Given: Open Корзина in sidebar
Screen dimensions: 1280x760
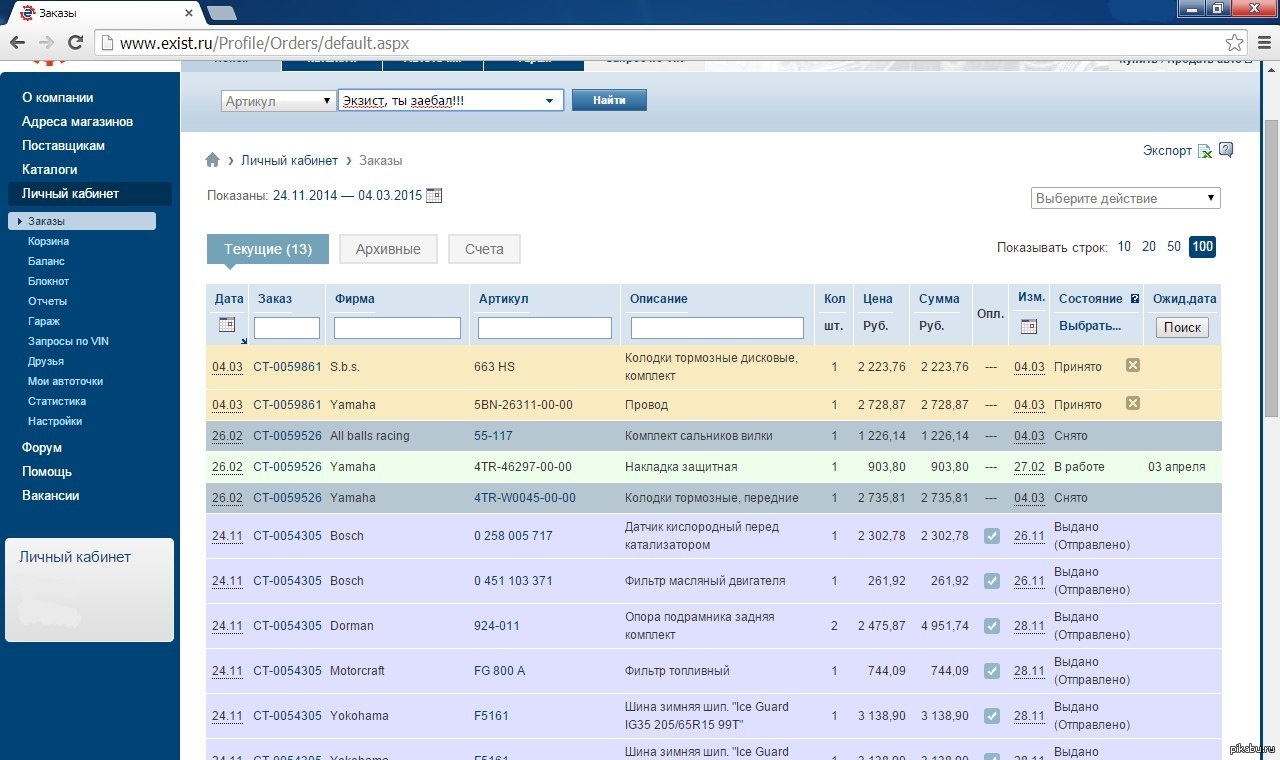Looking at the screenshot, I should 48,241.
